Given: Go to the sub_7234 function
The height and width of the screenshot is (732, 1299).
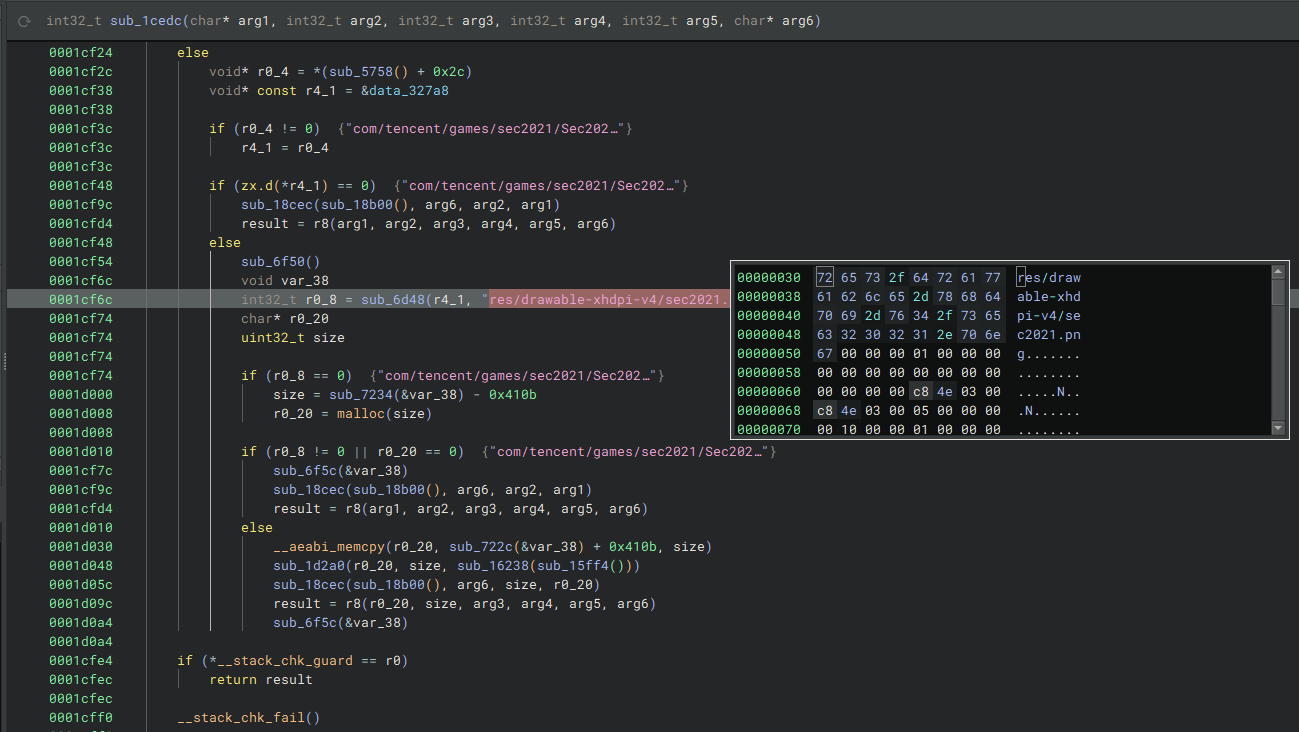Looking at the screenshot, I should pos(361,395).
